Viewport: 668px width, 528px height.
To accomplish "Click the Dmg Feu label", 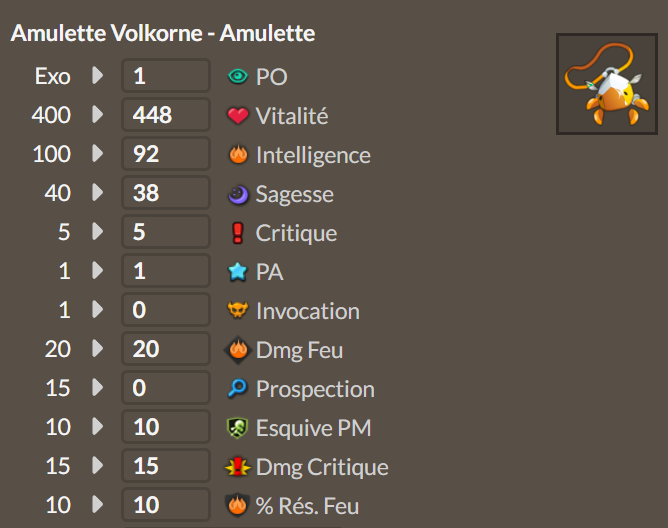I will tap(299, 350).
